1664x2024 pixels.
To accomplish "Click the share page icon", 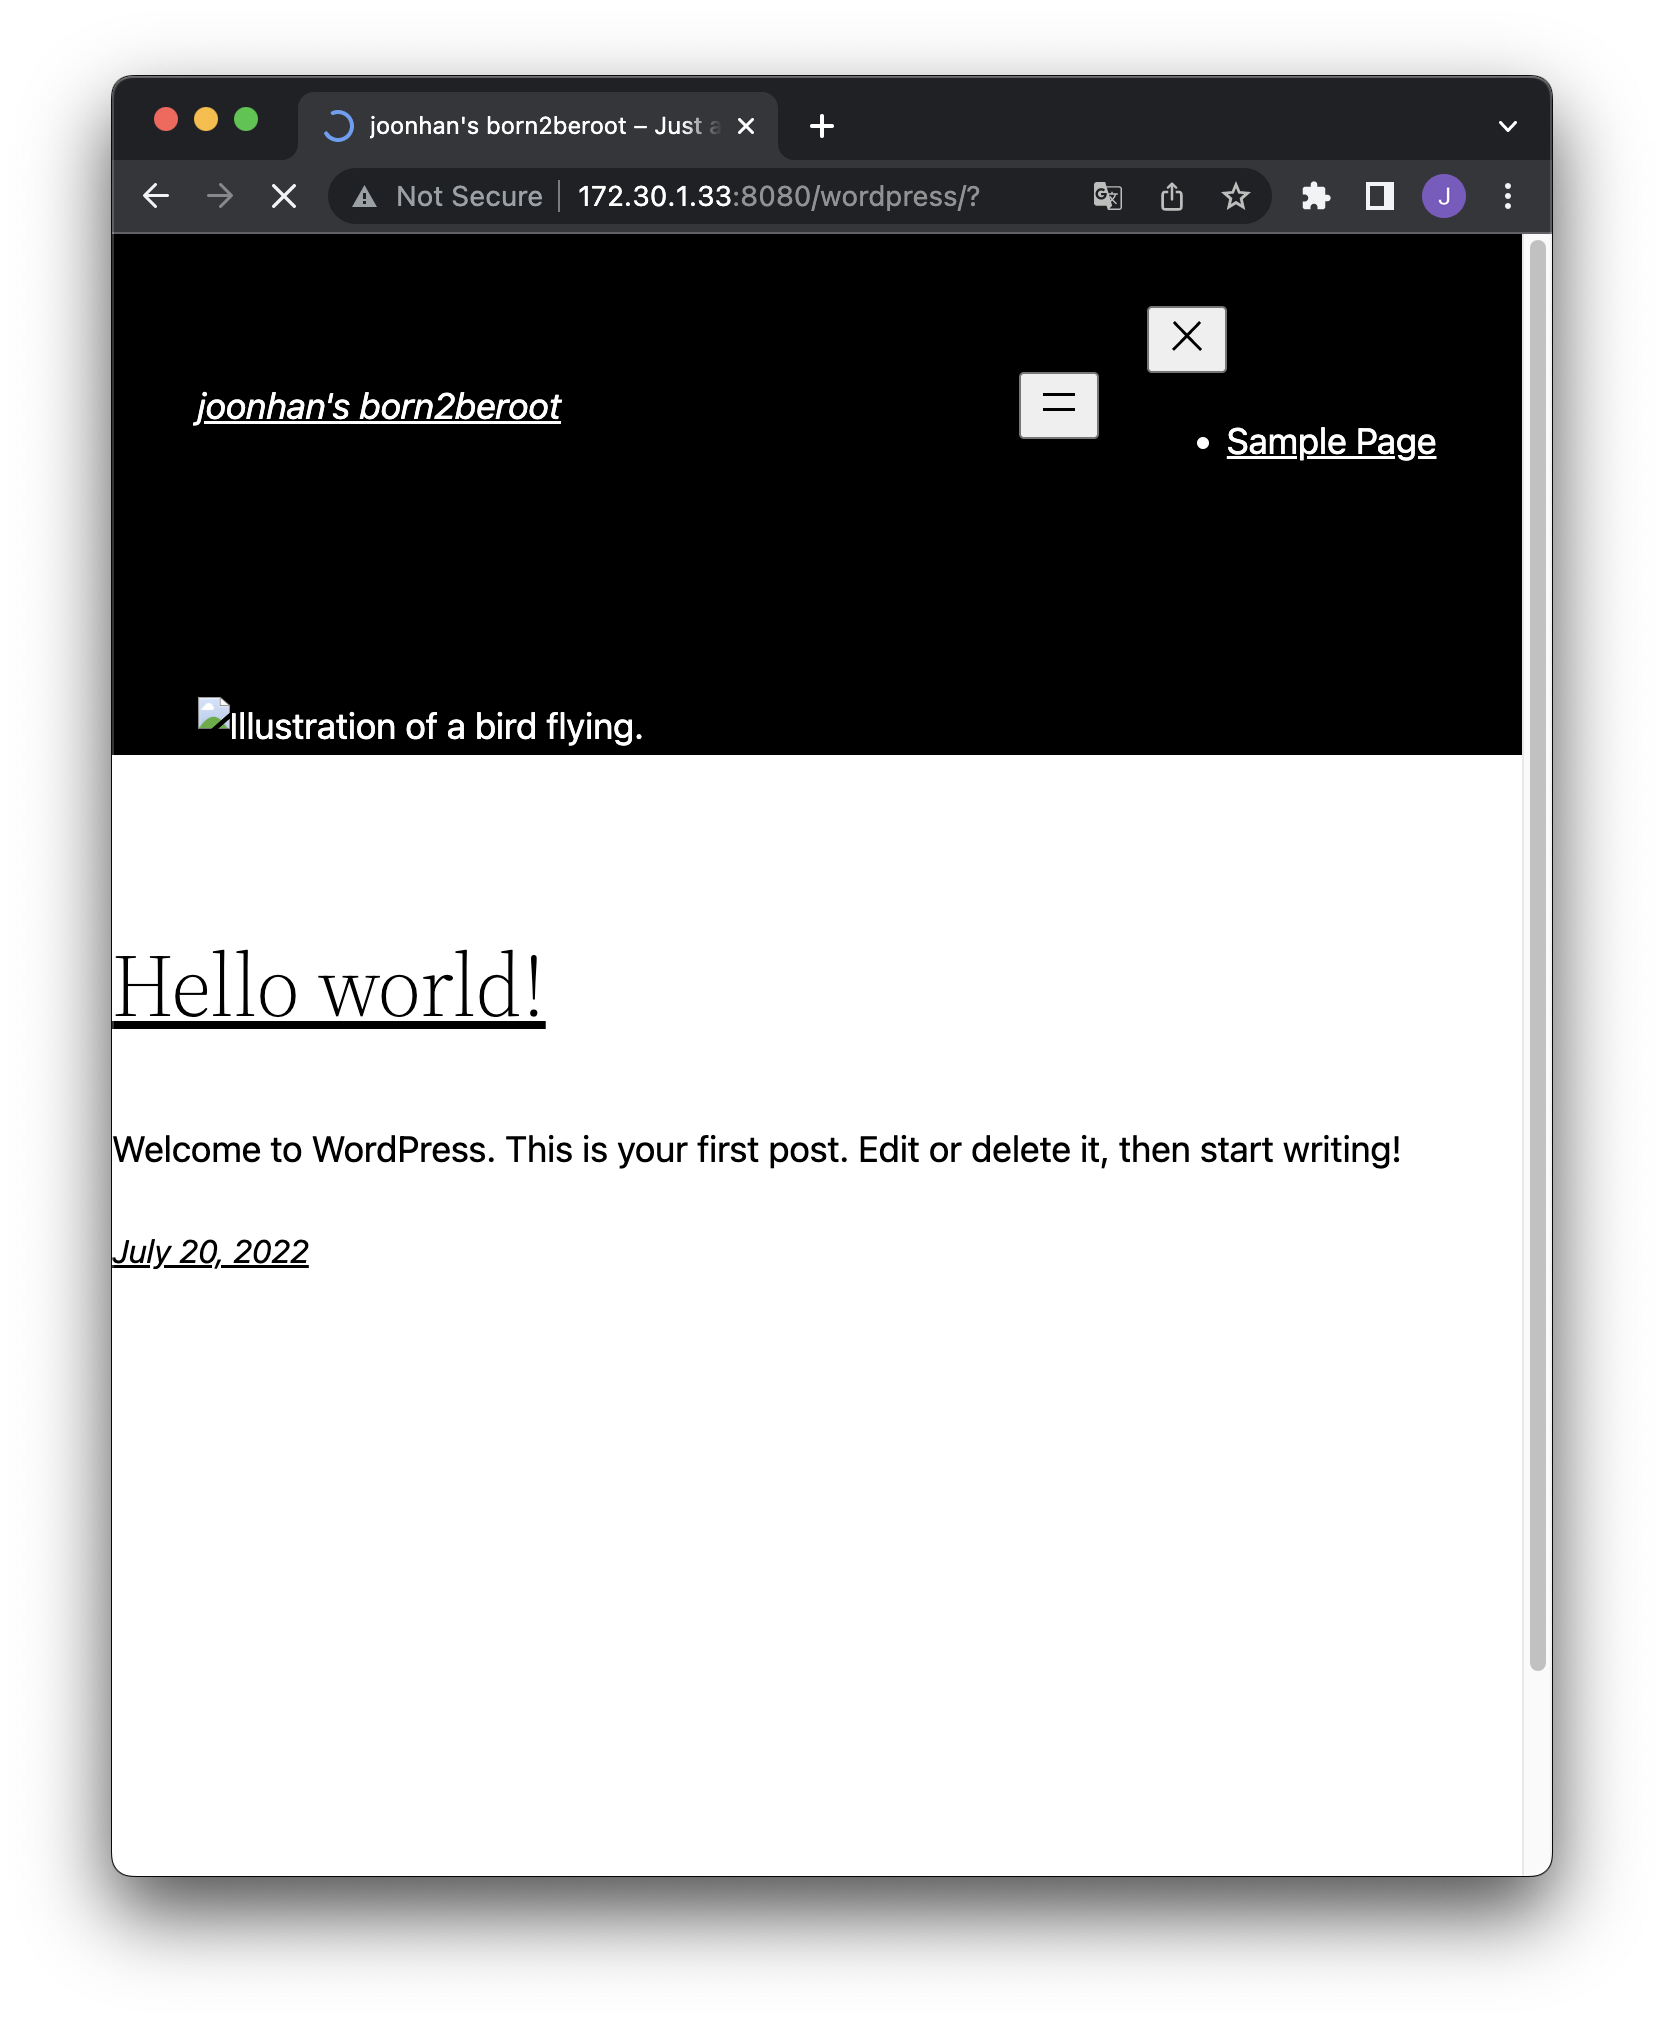I will coord(1171,196).
